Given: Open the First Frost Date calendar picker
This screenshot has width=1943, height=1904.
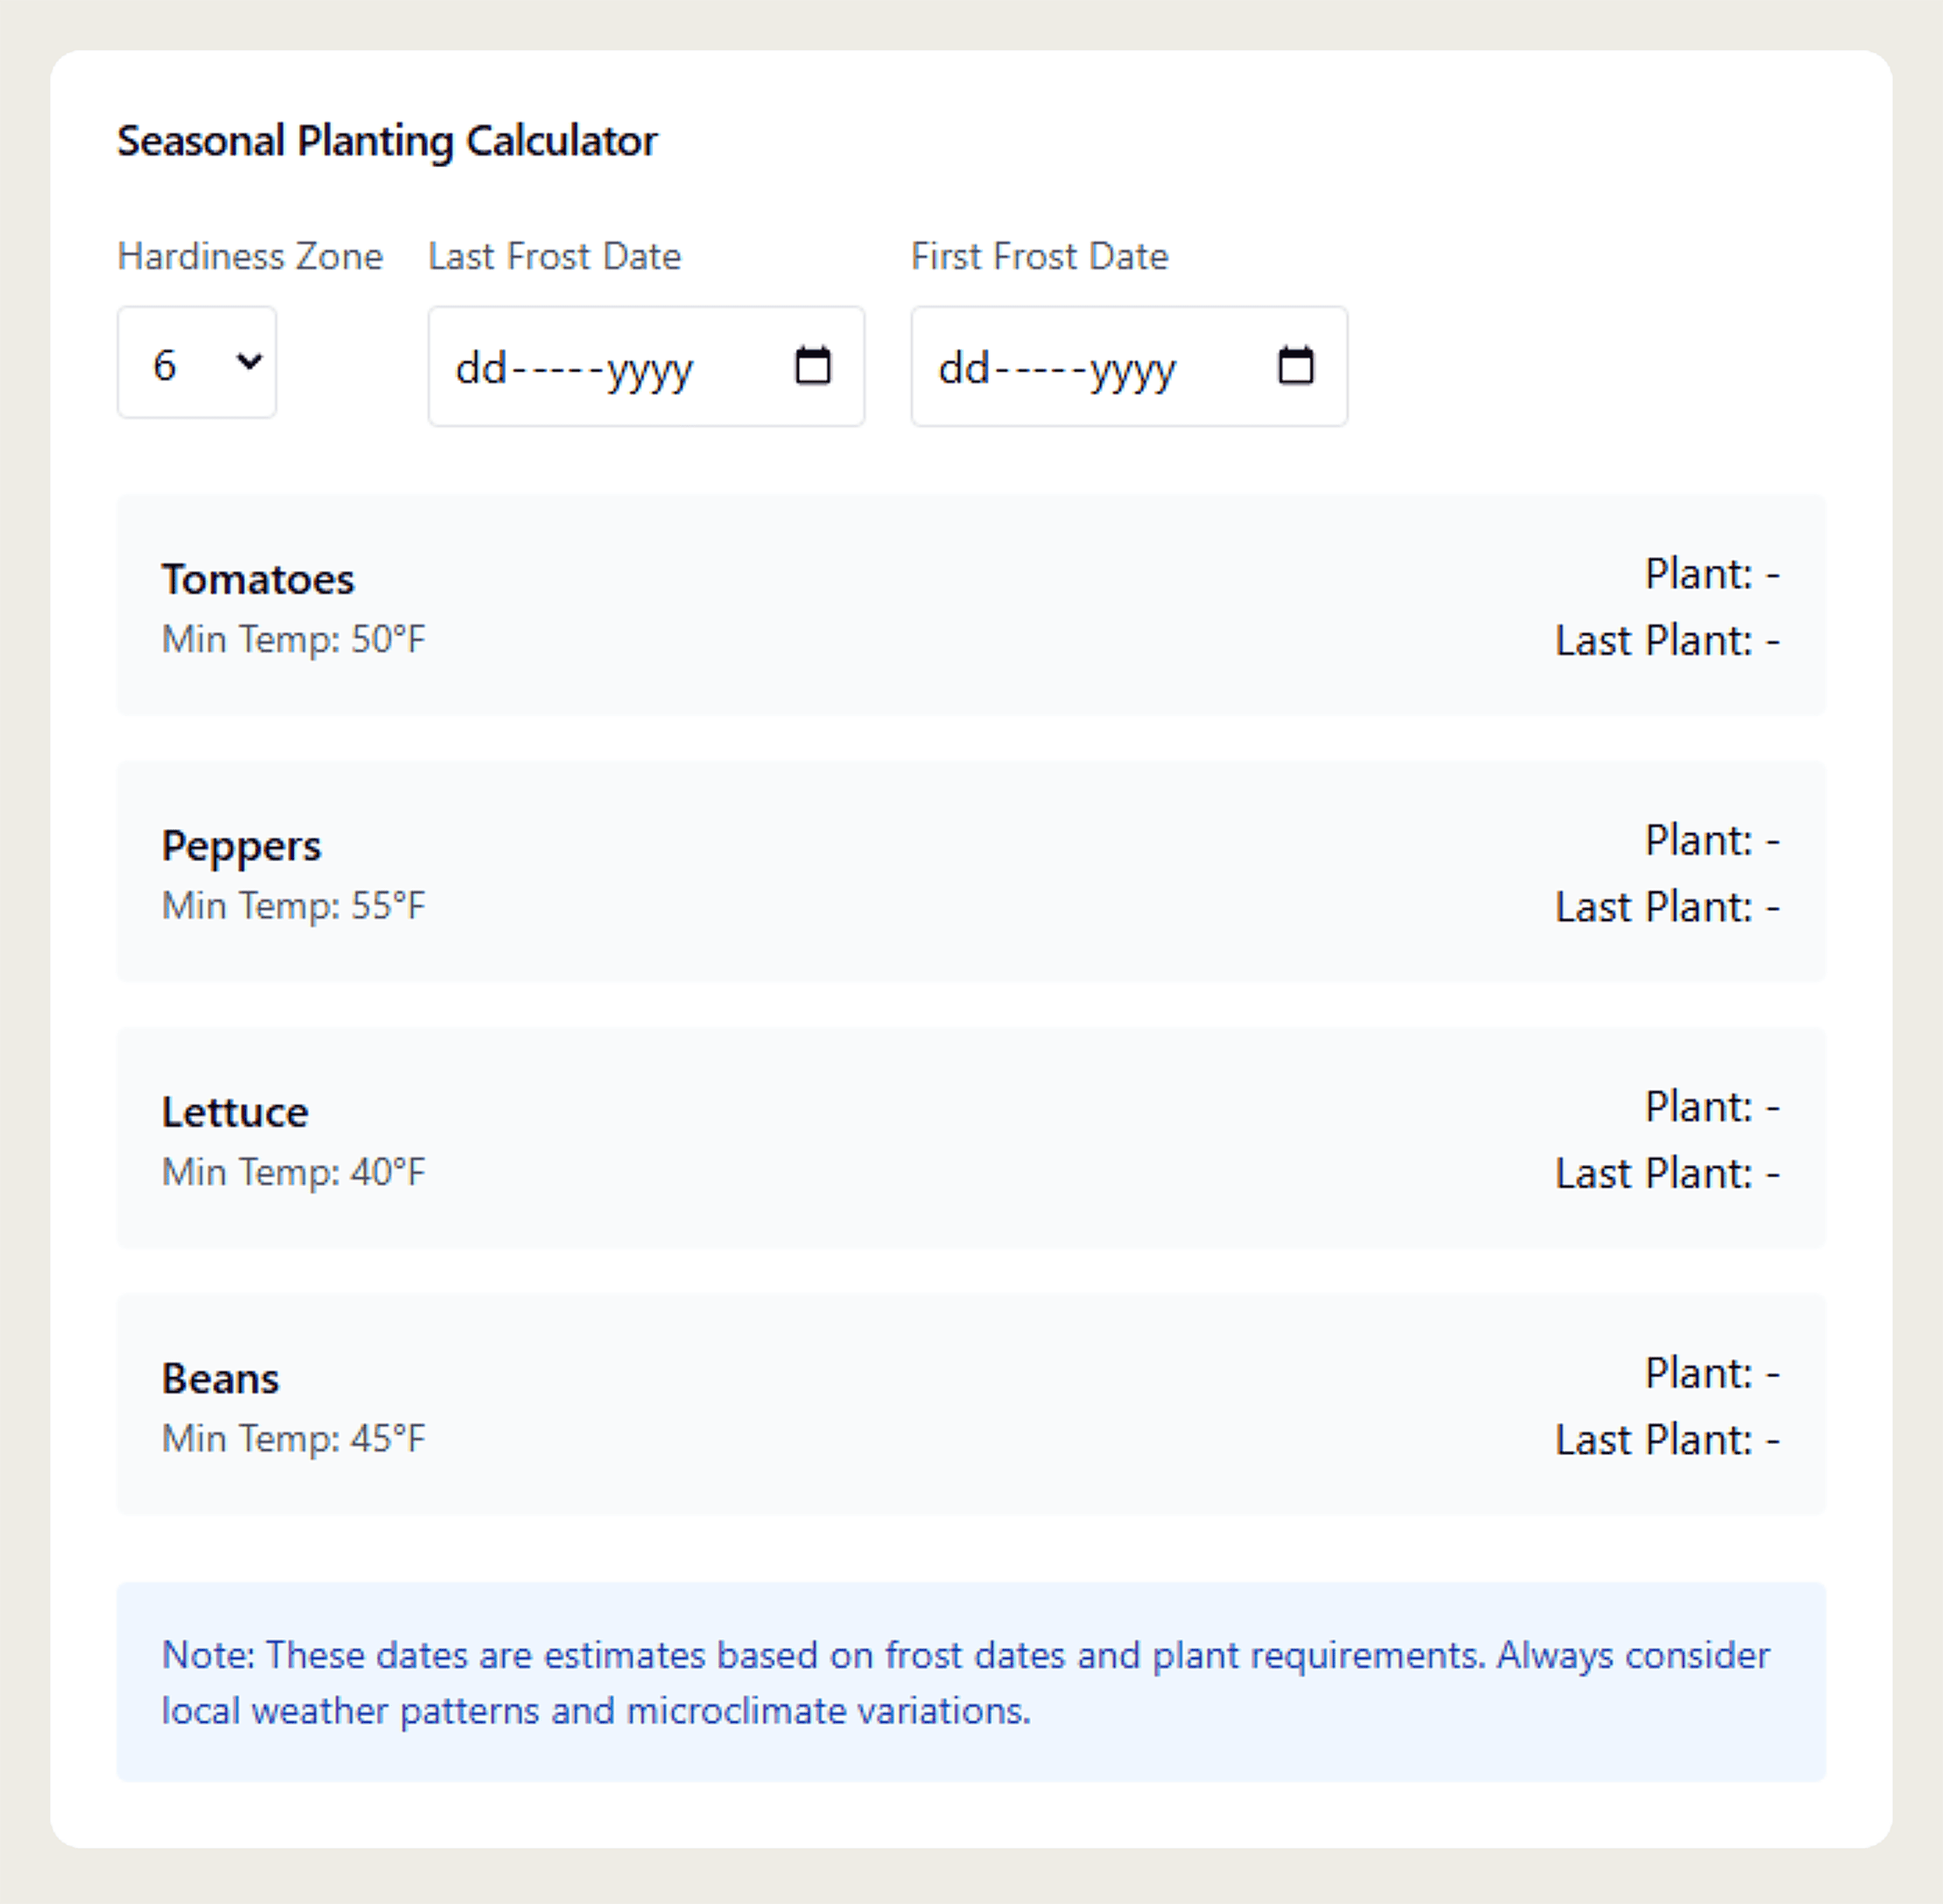Looking at the screenshot, I should click(x=1296, y=367).
